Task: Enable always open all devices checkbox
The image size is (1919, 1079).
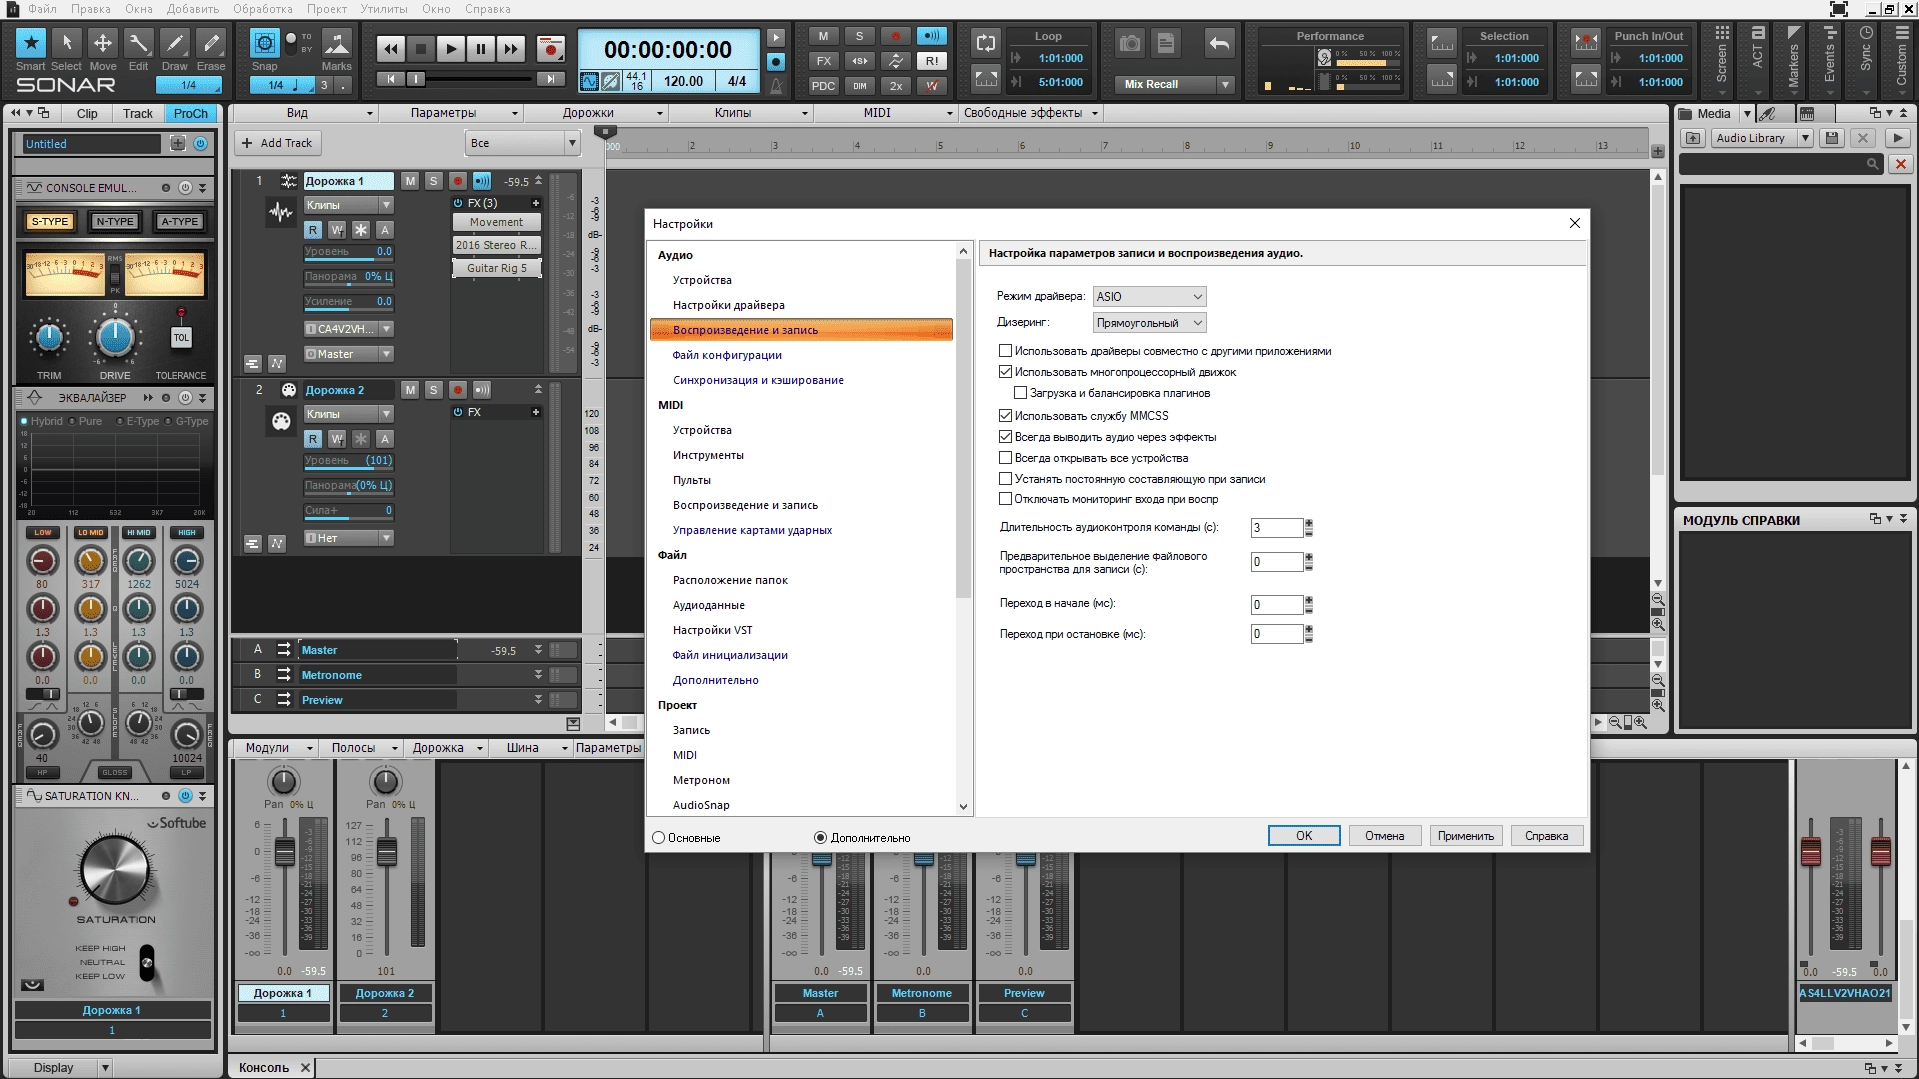Action: click(x=1005, y=458)
